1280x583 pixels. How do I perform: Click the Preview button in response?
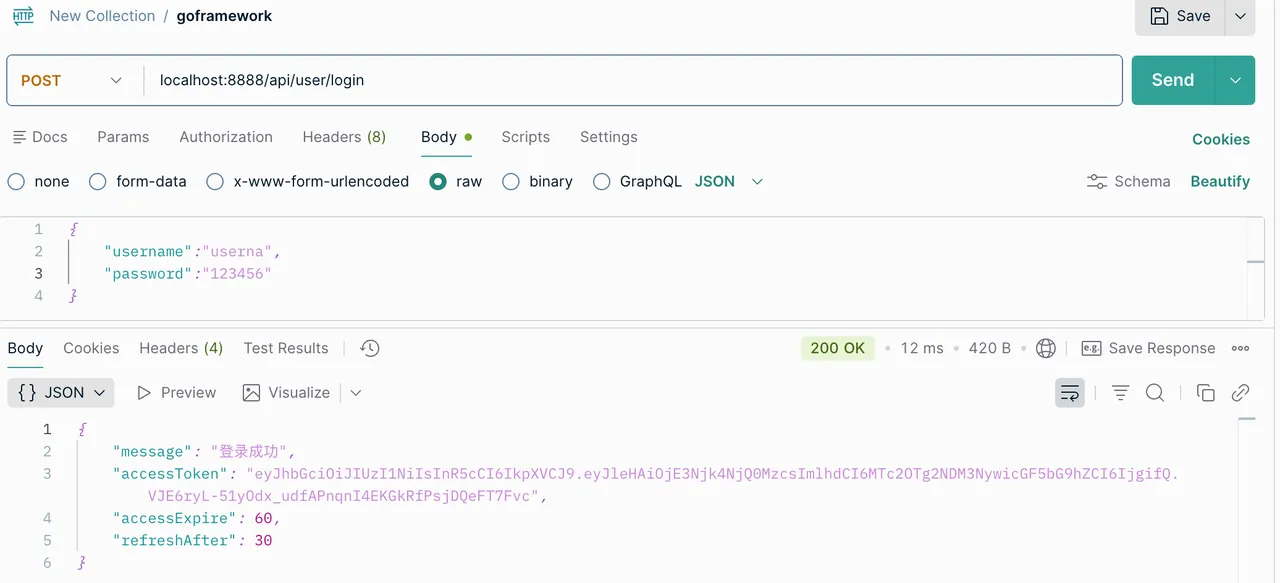tap(176, 393)
